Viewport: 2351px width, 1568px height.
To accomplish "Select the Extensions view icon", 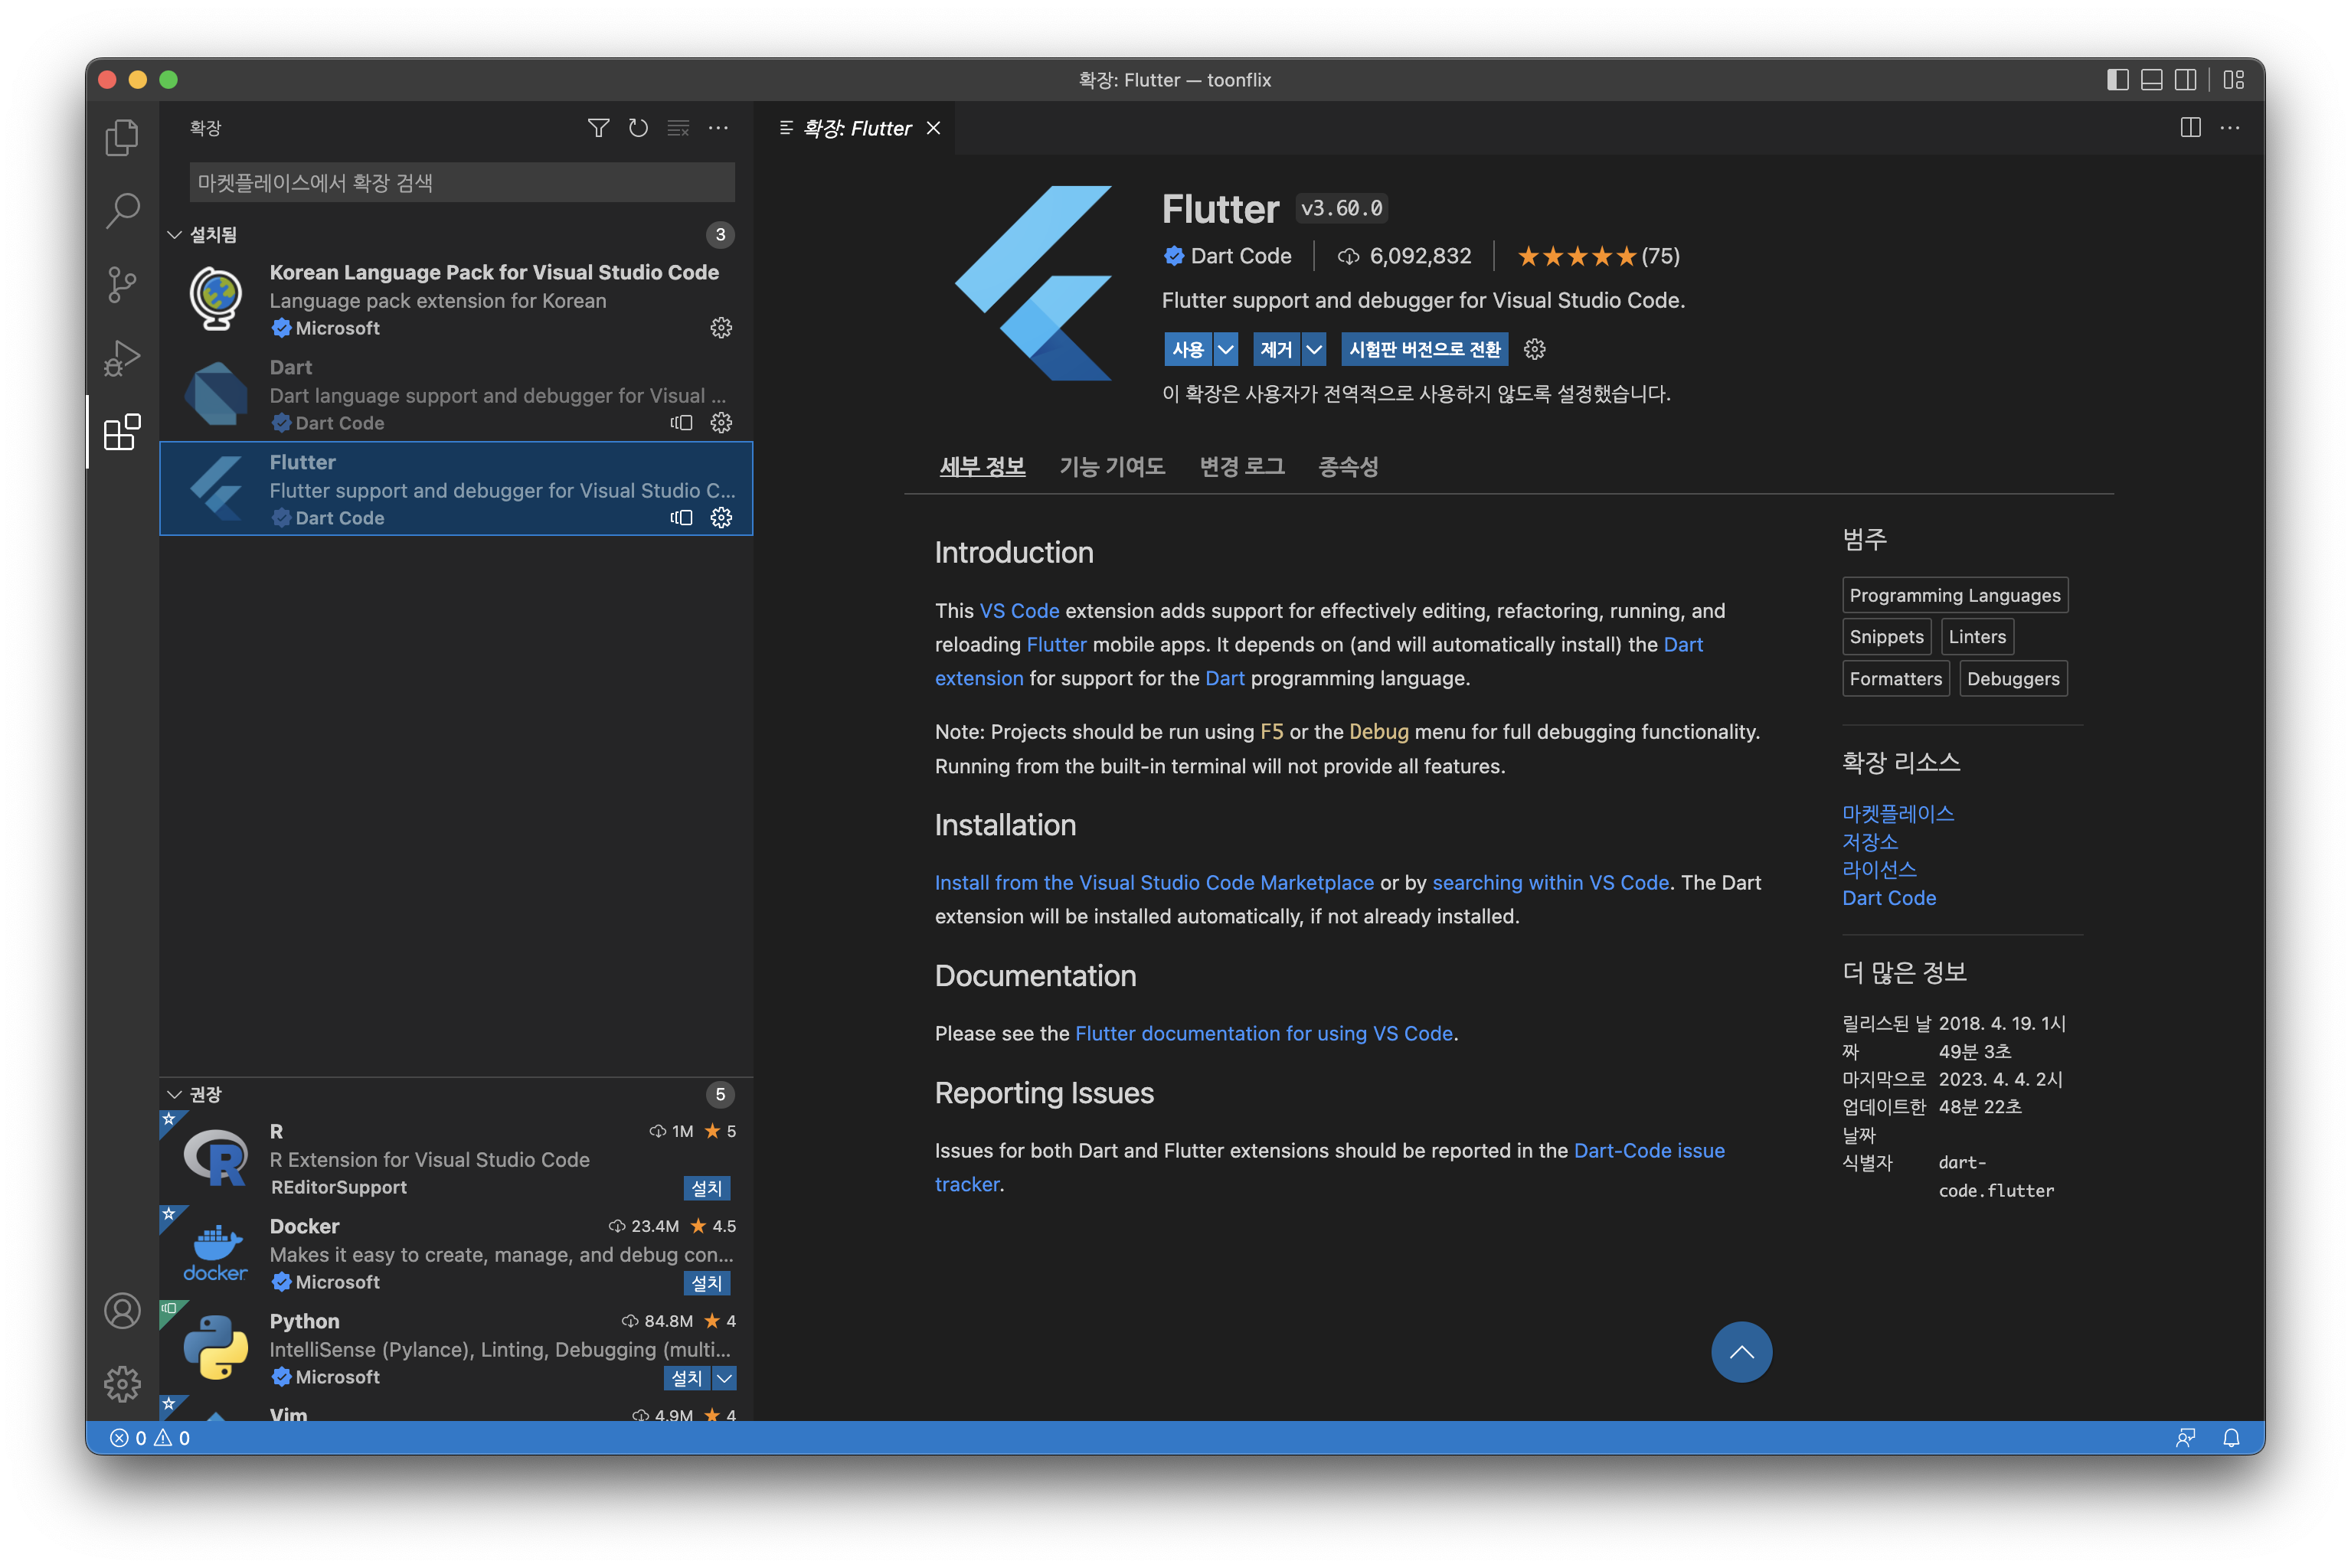I will pyautogui.click(x=122, y=432).
